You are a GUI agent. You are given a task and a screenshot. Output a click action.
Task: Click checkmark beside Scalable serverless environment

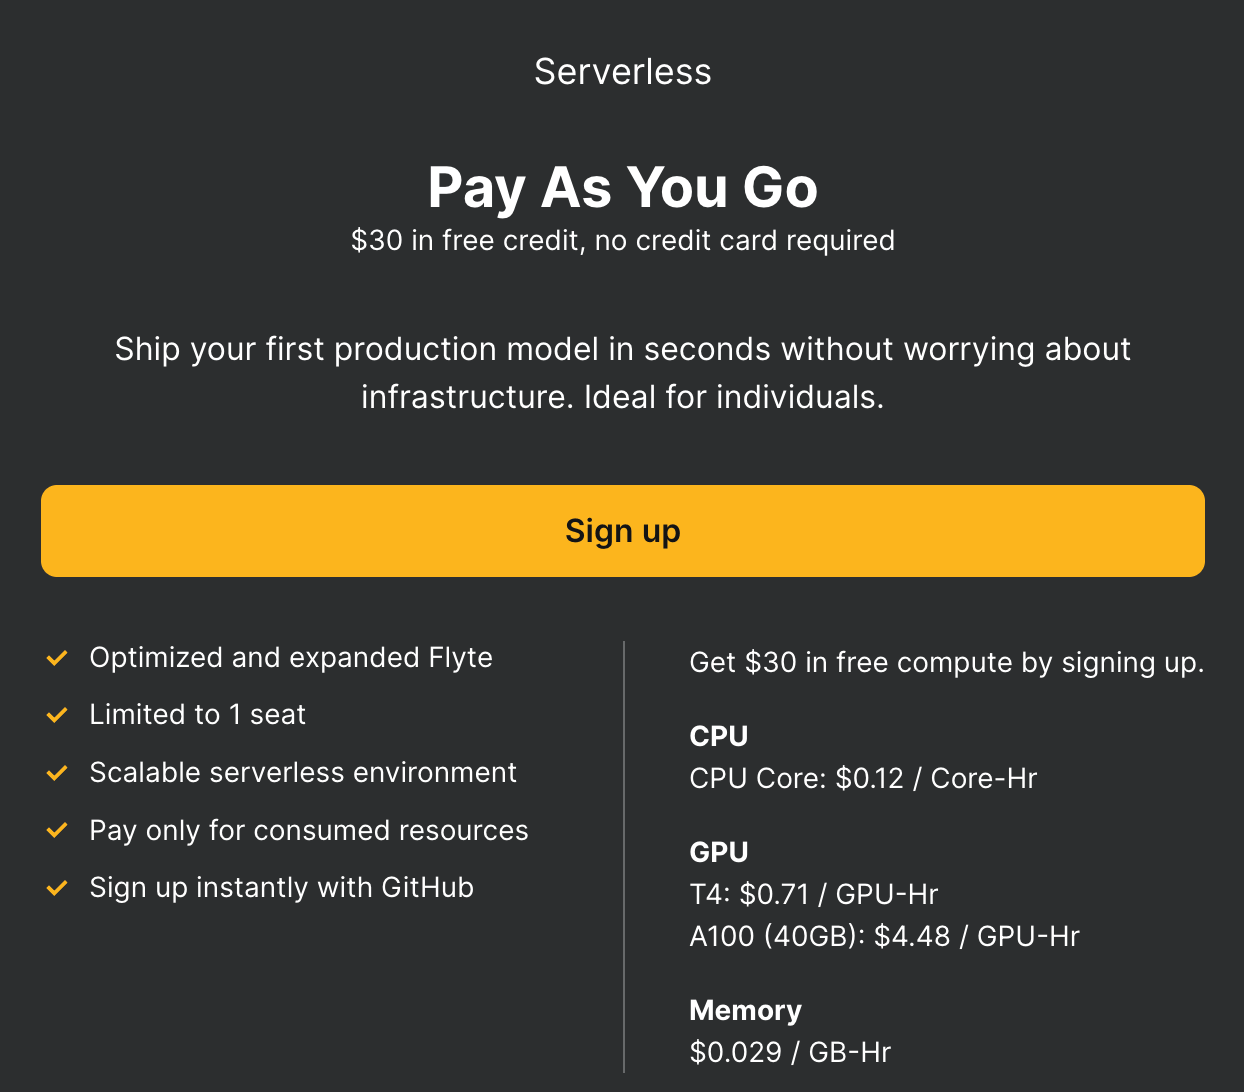57,773
